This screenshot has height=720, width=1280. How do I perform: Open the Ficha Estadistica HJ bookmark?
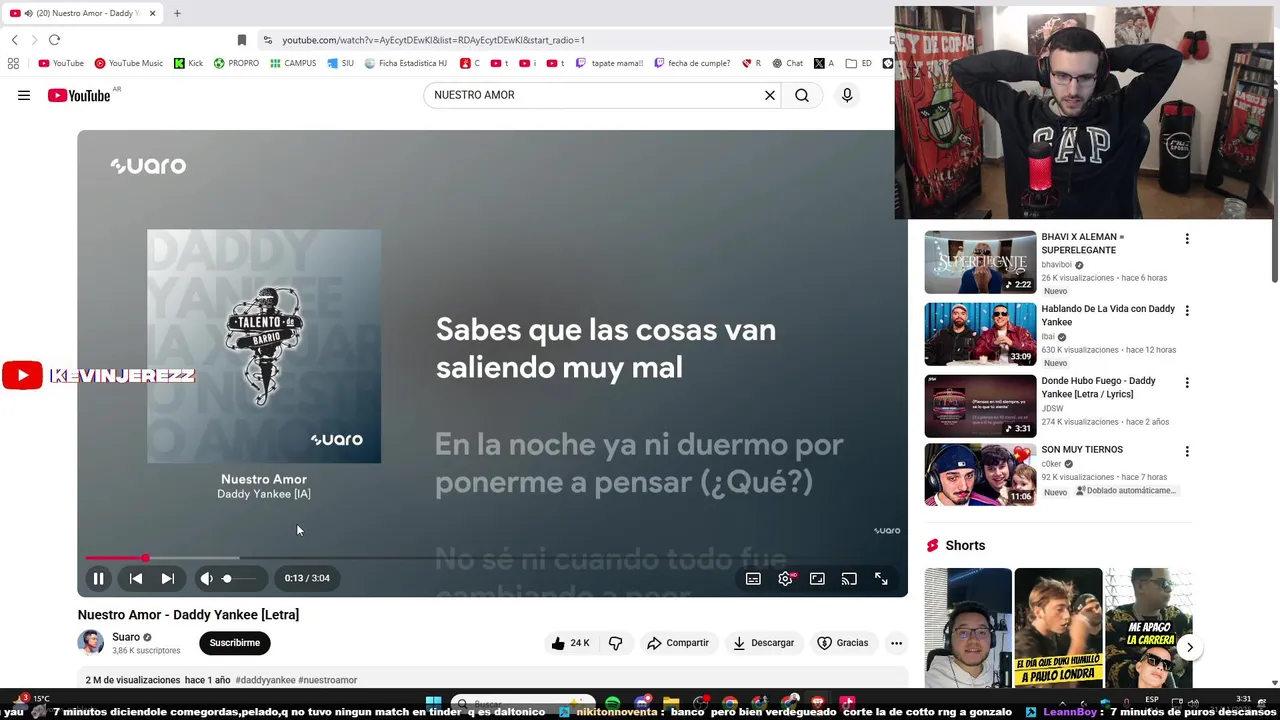coord(405,63)
